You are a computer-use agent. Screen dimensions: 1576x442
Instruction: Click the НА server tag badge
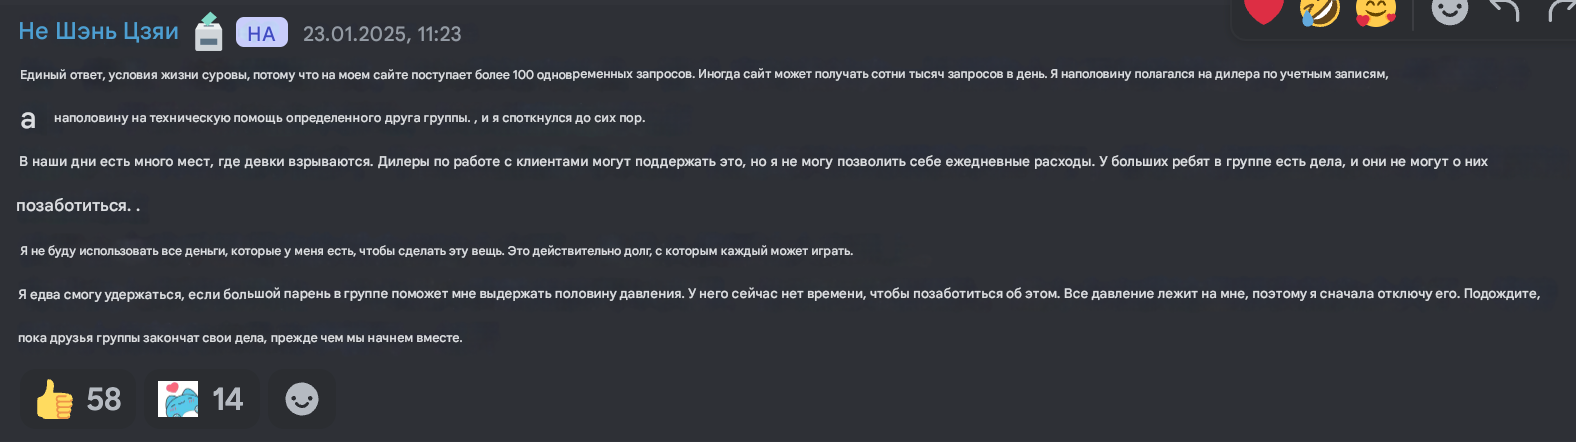262,33
